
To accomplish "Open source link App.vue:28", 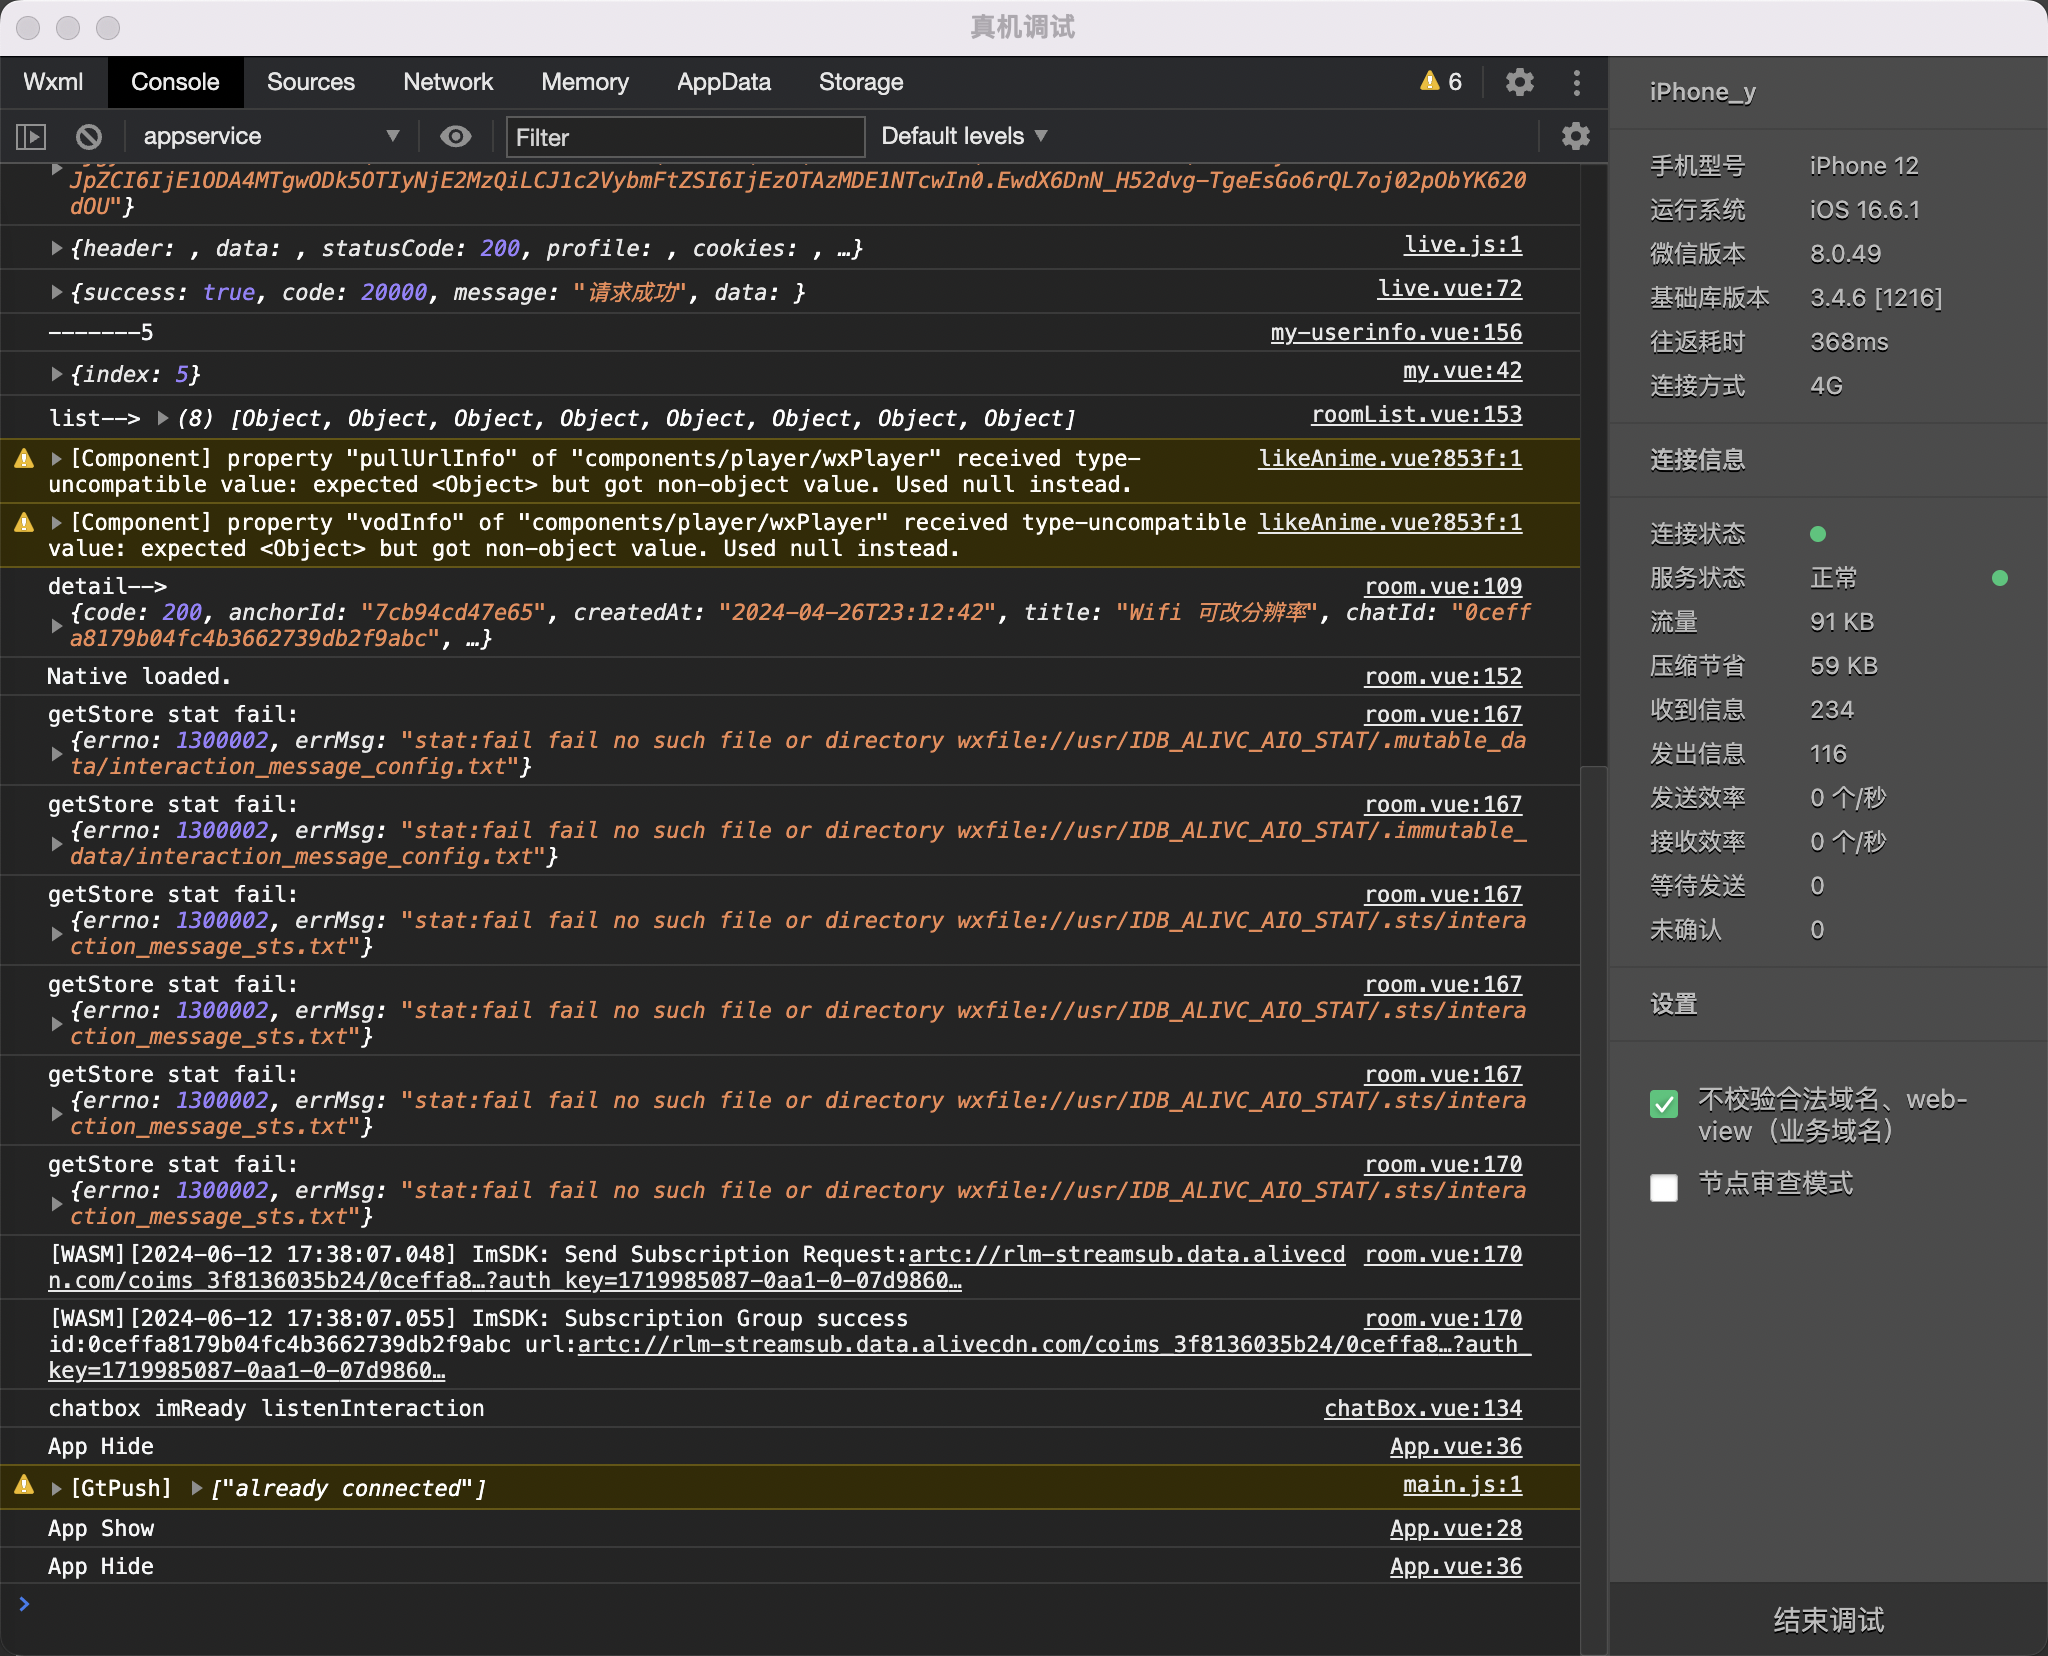I will pos(1456,1529).
